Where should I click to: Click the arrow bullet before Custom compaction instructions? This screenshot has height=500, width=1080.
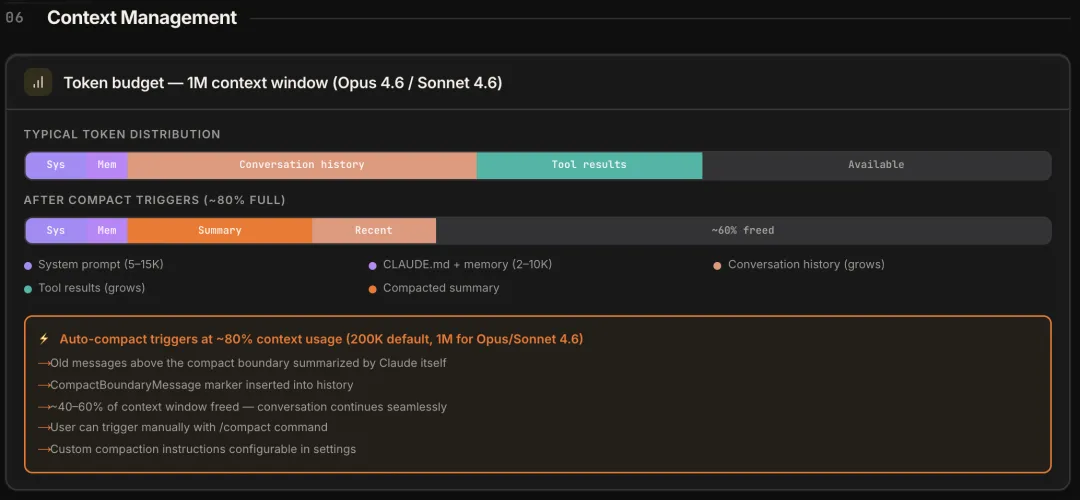[43, 449]
